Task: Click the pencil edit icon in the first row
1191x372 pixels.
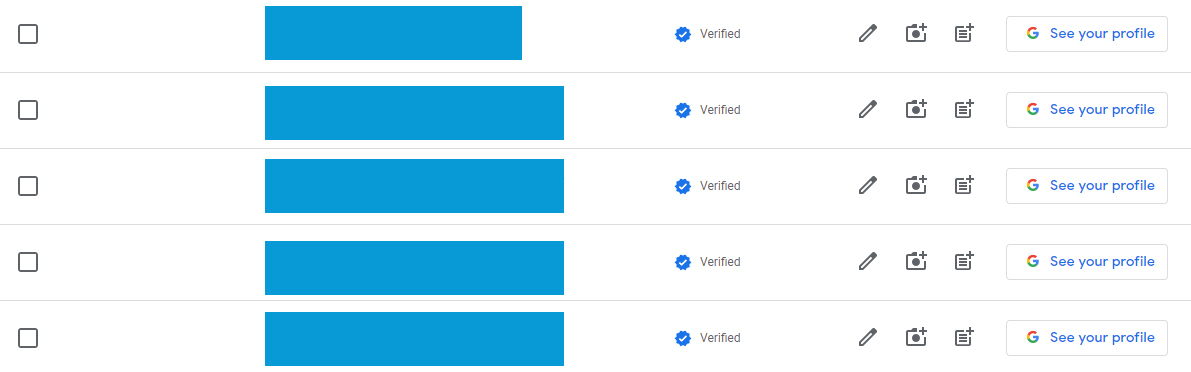Action: click(x=867, y=33)
